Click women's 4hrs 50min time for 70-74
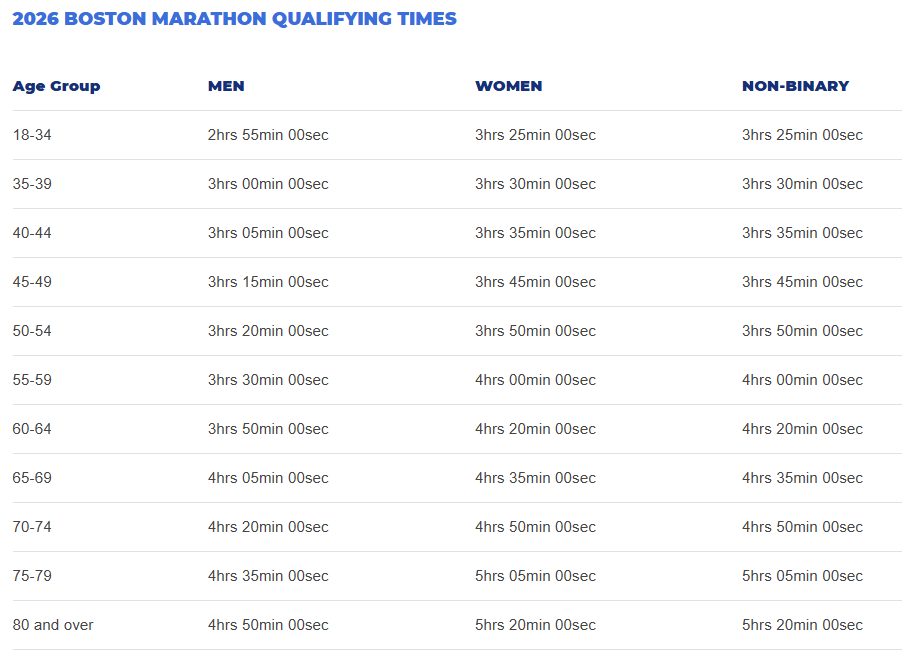Screen dimensions: 902x661 click(535, 527)
